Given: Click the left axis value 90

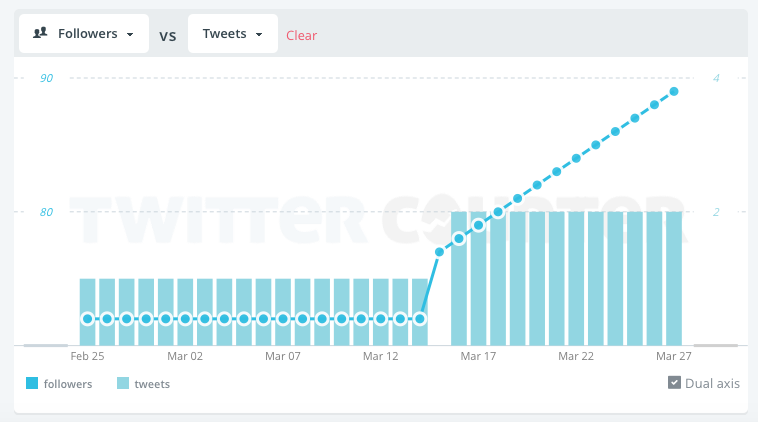Looking at the screenshot, I should point(47,78).
